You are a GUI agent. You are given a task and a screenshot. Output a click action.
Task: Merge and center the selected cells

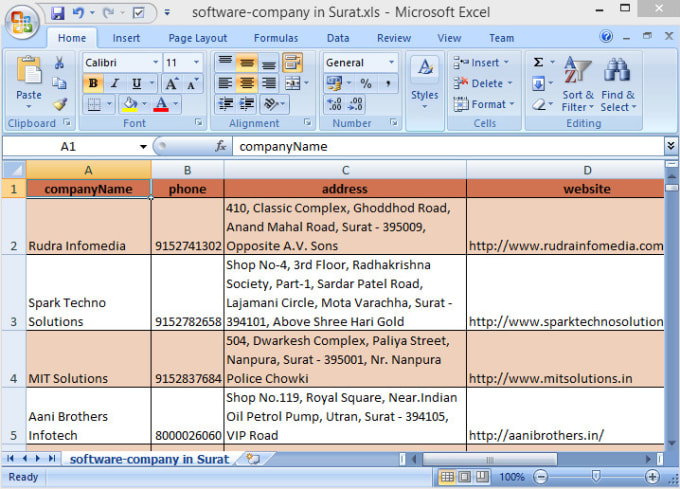[293, 83]
